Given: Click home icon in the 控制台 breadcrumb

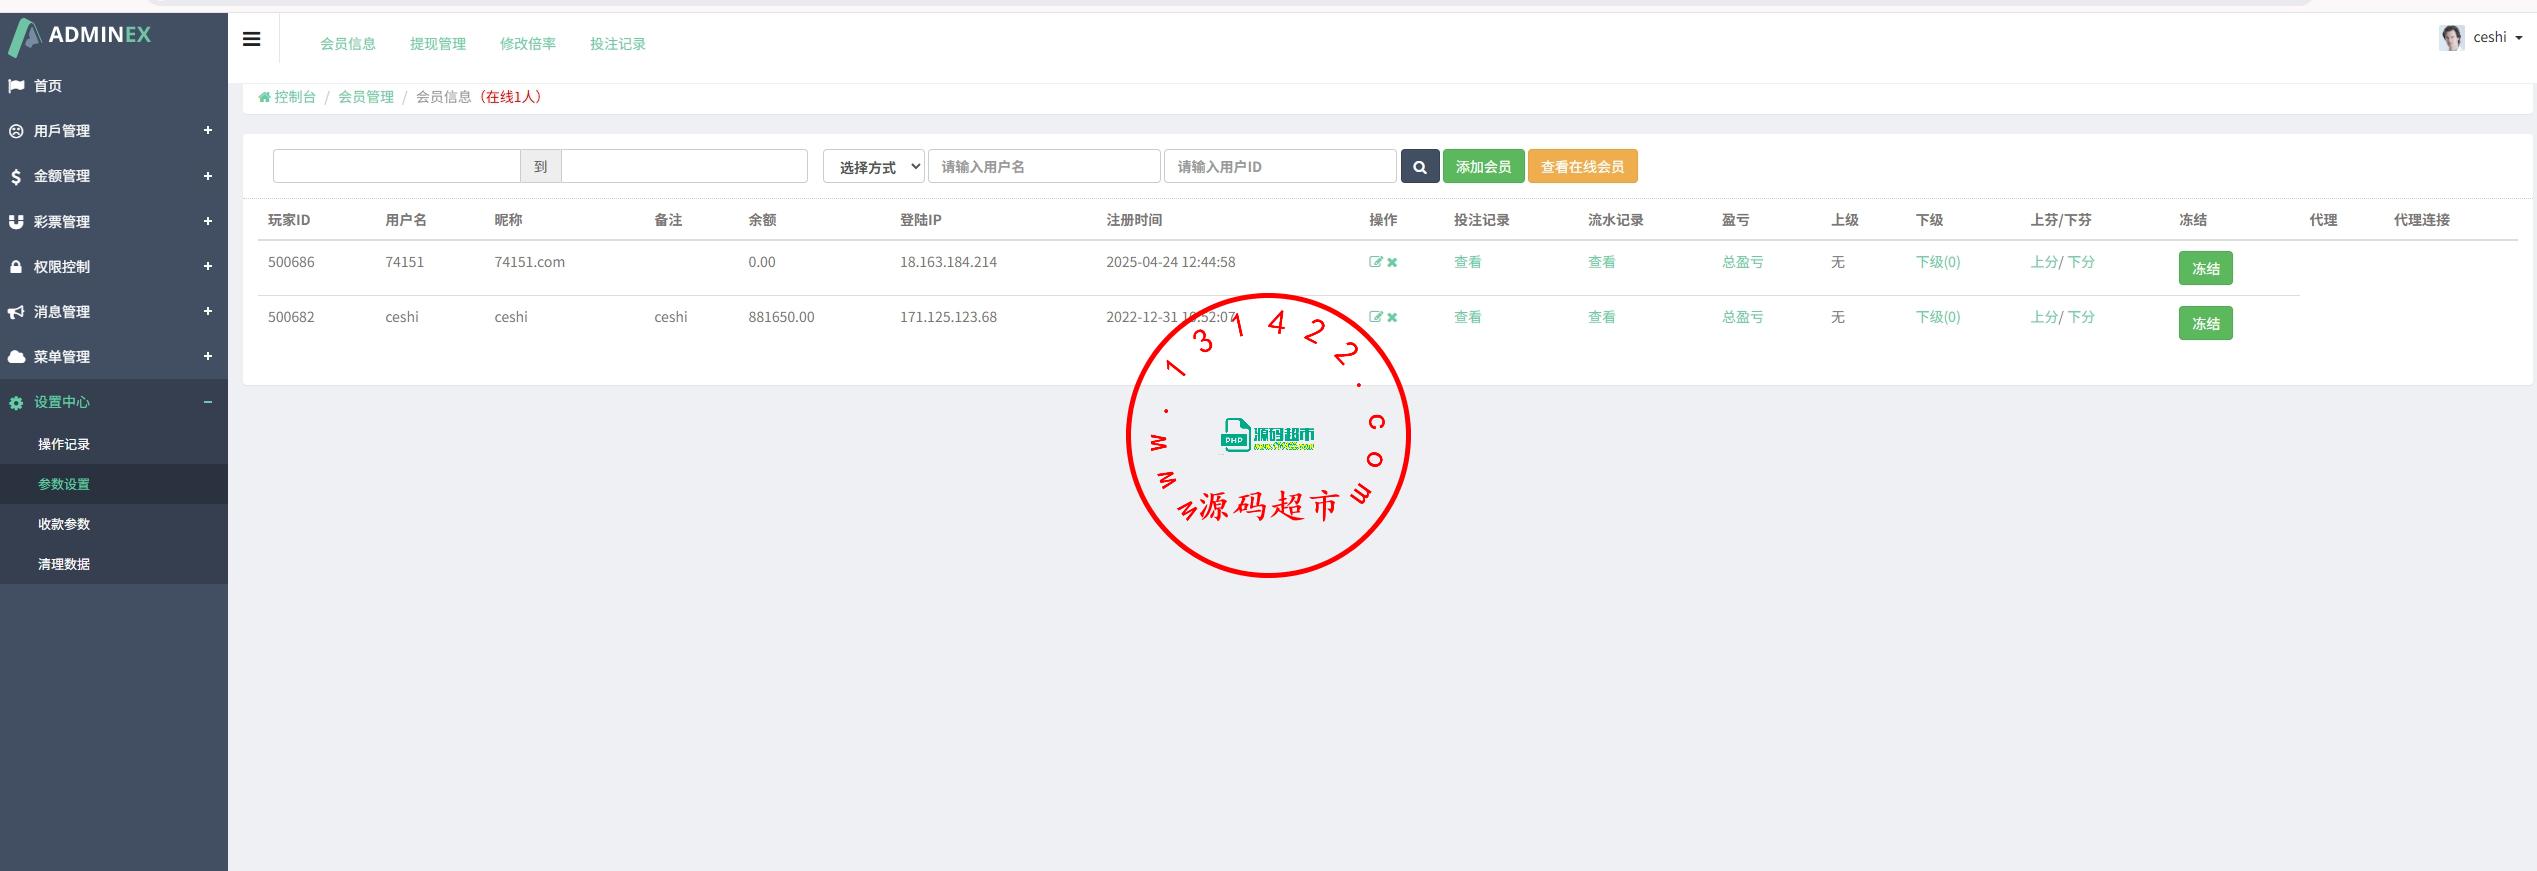Looking at the screenshot, I should coord(264,97).
